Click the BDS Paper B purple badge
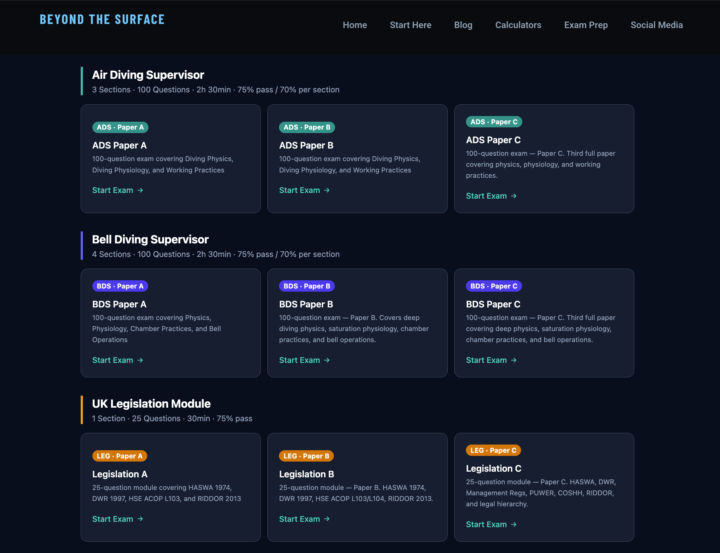This screenshot has height=553, width=720. 307,286
